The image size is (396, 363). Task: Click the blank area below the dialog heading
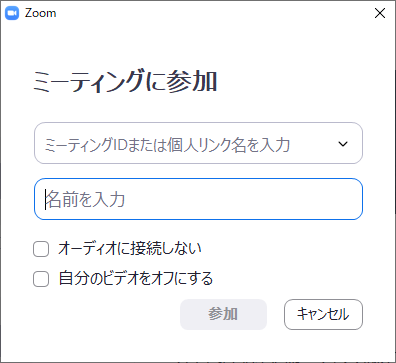coord(198,108)
